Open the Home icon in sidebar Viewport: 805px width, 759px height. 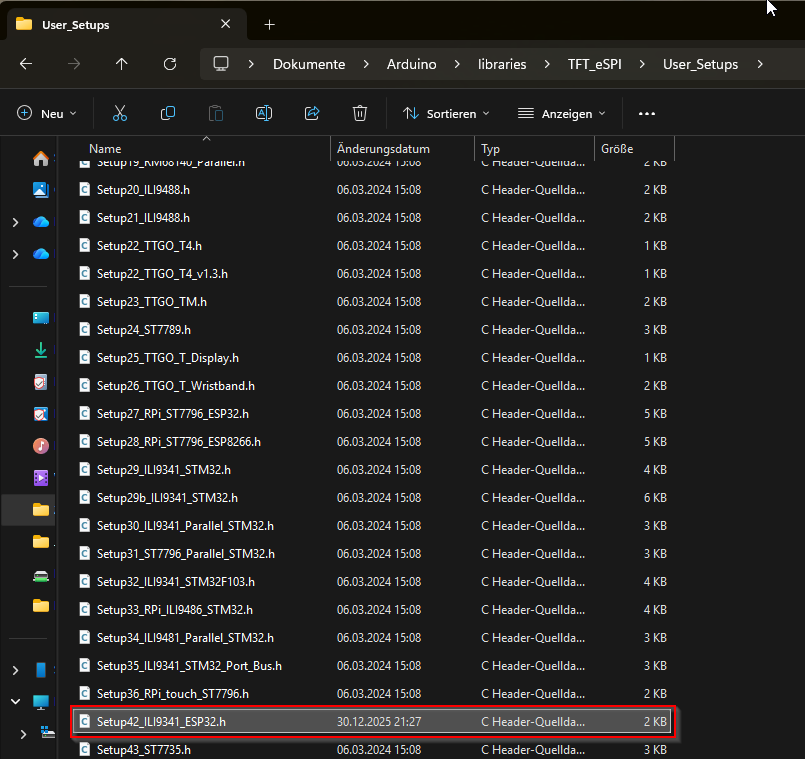(x=41, y=159)
